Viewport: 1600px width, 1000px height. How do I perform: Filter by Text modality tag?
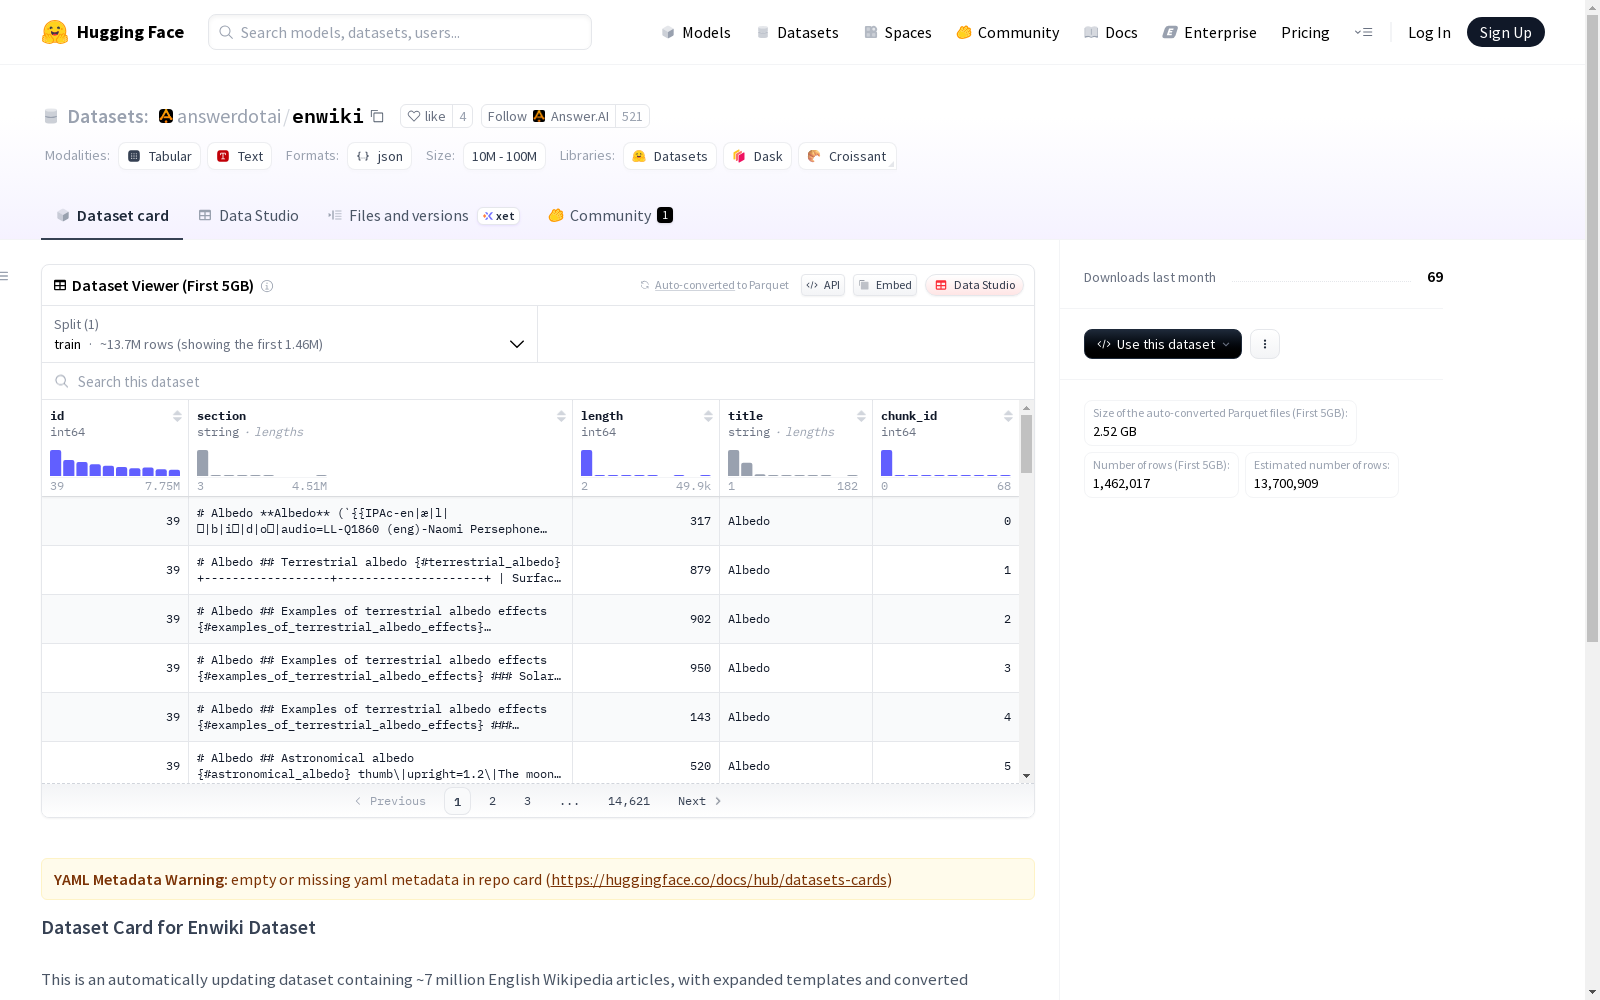click(x=240, y=156)
